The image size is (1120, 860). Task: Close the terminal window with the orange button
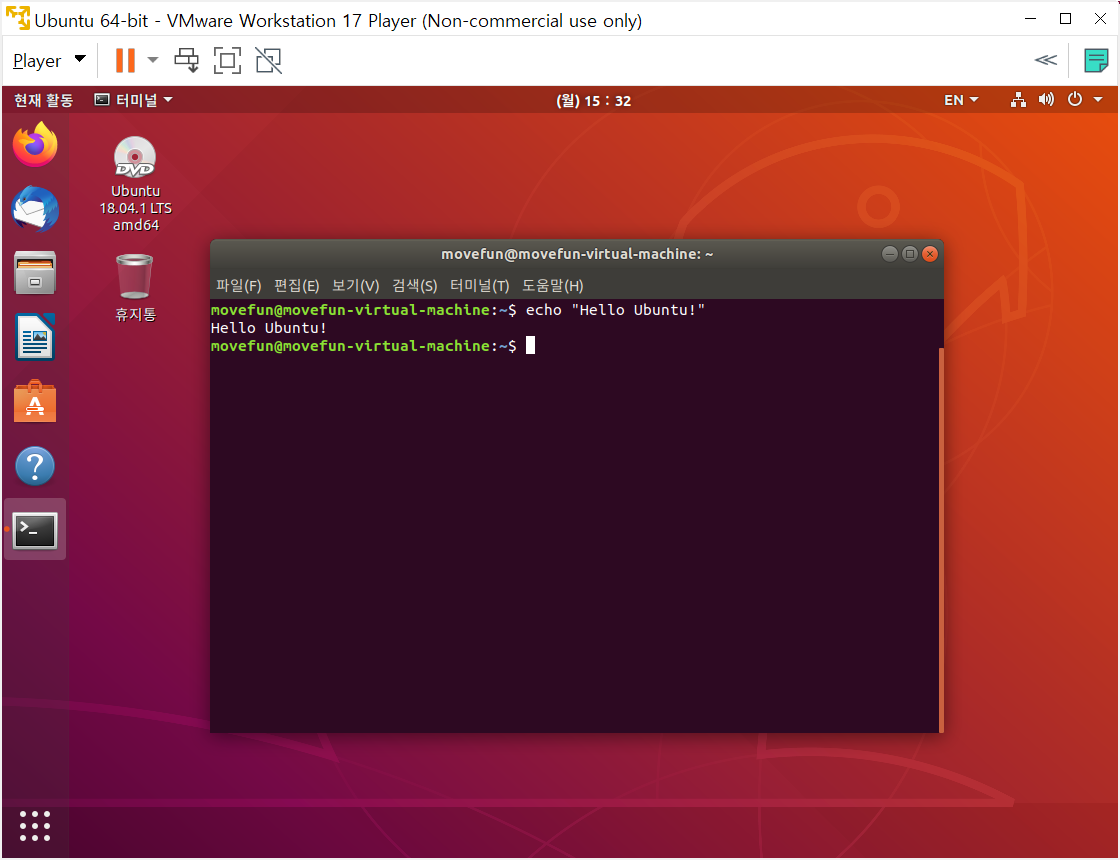click(x=929, y=254)
